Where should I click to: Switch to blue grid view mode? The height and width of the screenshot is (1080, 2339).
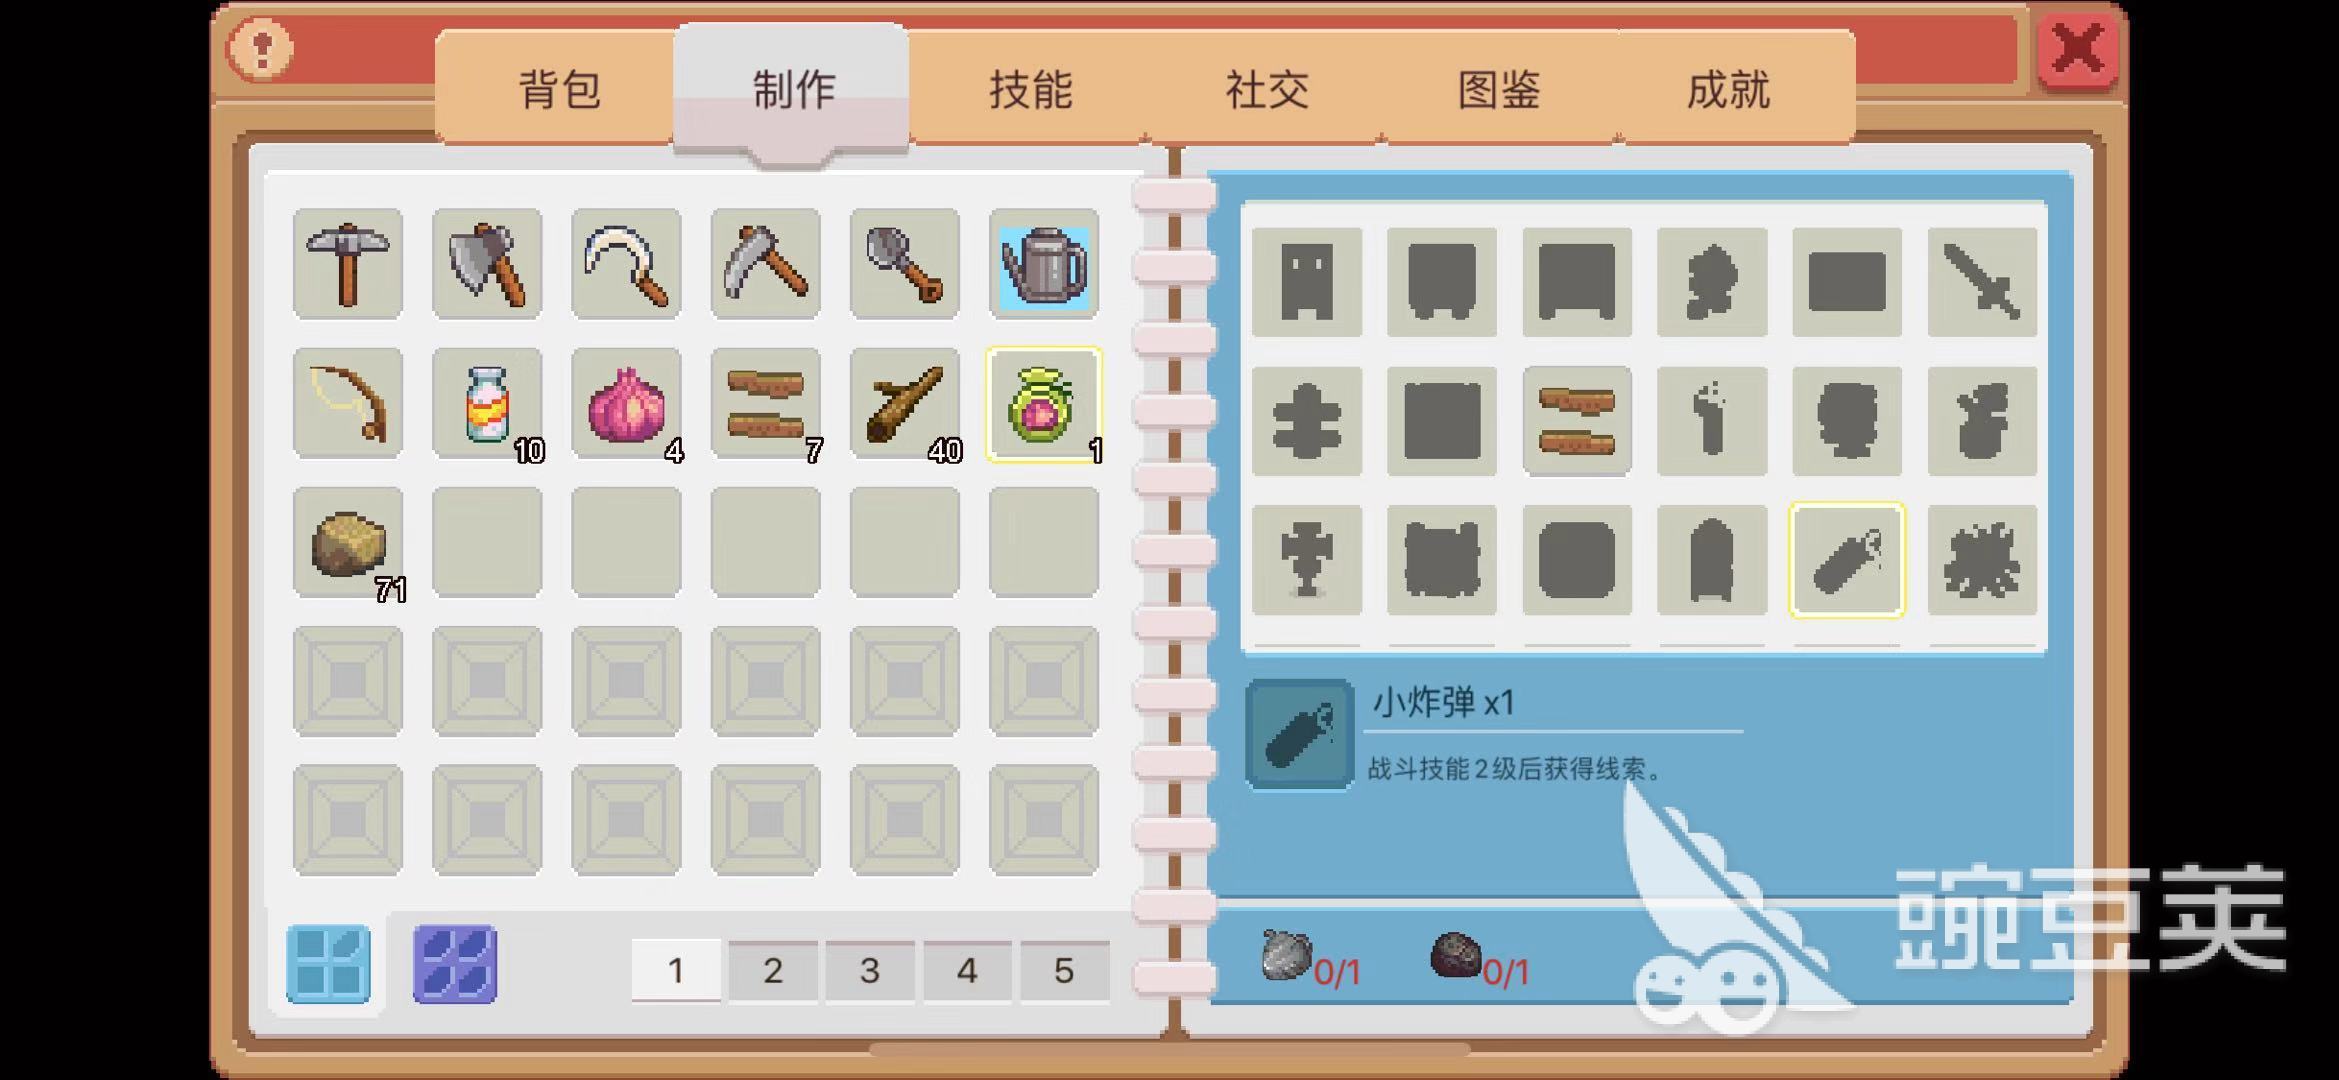pyautogui.click(x=328, y=964)
